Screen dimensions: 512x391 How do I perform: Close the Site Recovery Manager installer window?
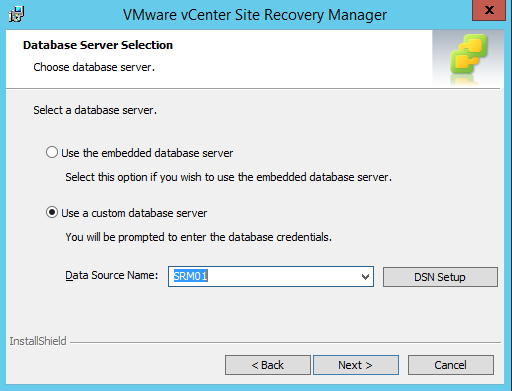click(489, 10)
